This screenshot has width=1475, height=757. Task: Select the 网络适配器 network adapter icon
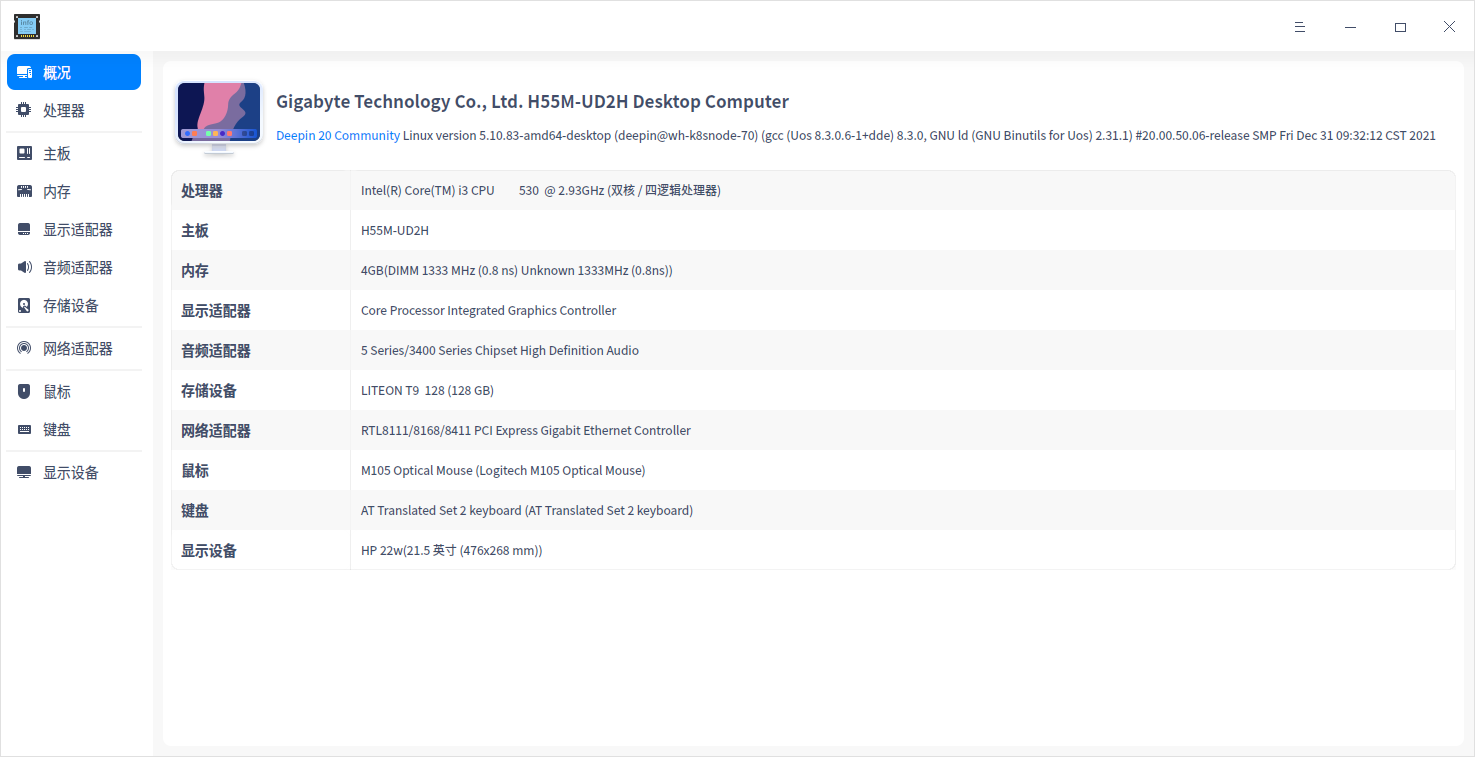tap(23, 348)
